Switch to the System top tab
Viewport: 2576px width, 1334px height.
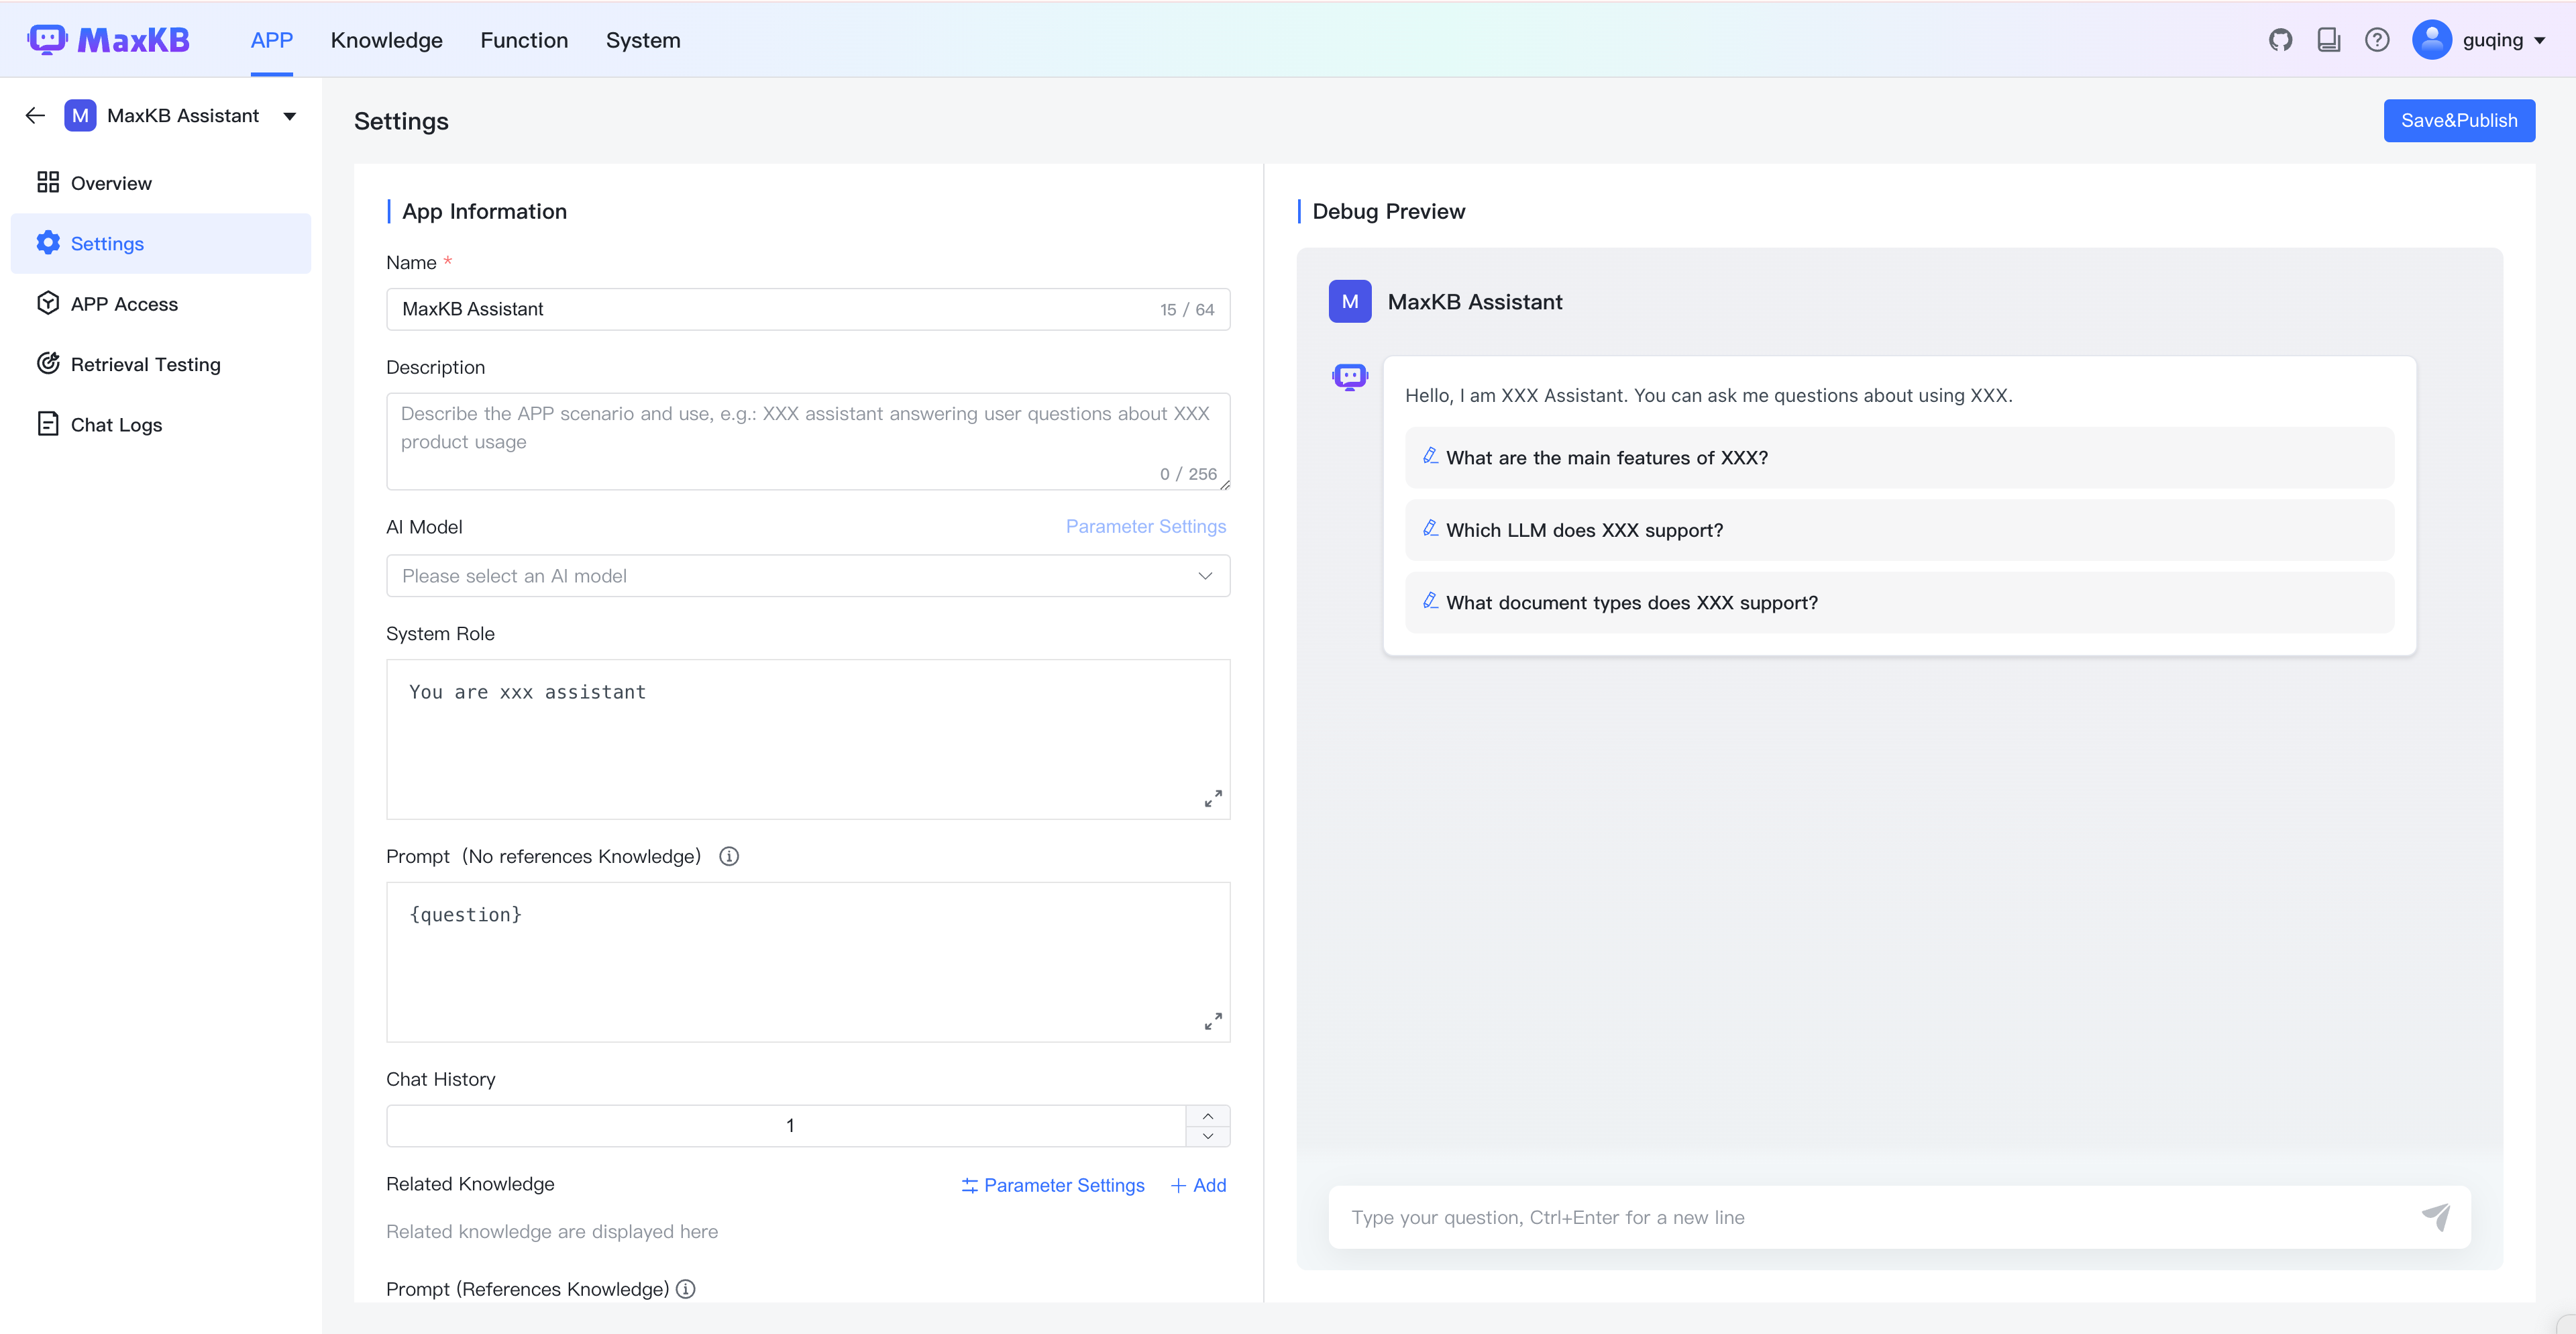[643, 40]
